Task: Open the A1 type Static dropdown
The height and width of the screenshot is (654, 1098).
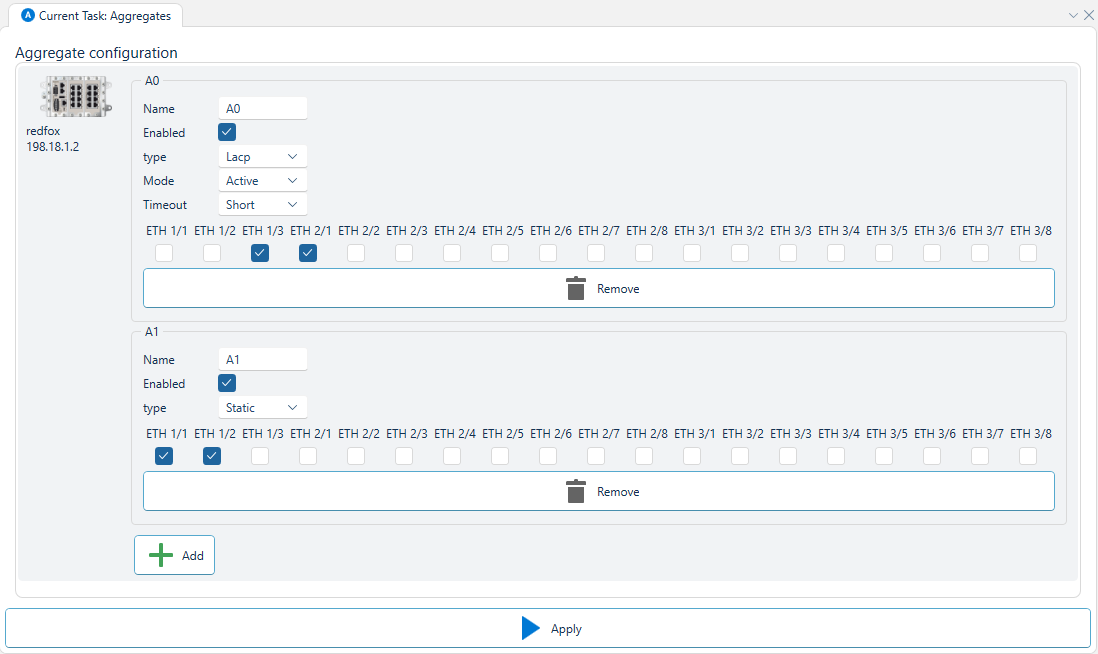Action: [x=262, y=408]
